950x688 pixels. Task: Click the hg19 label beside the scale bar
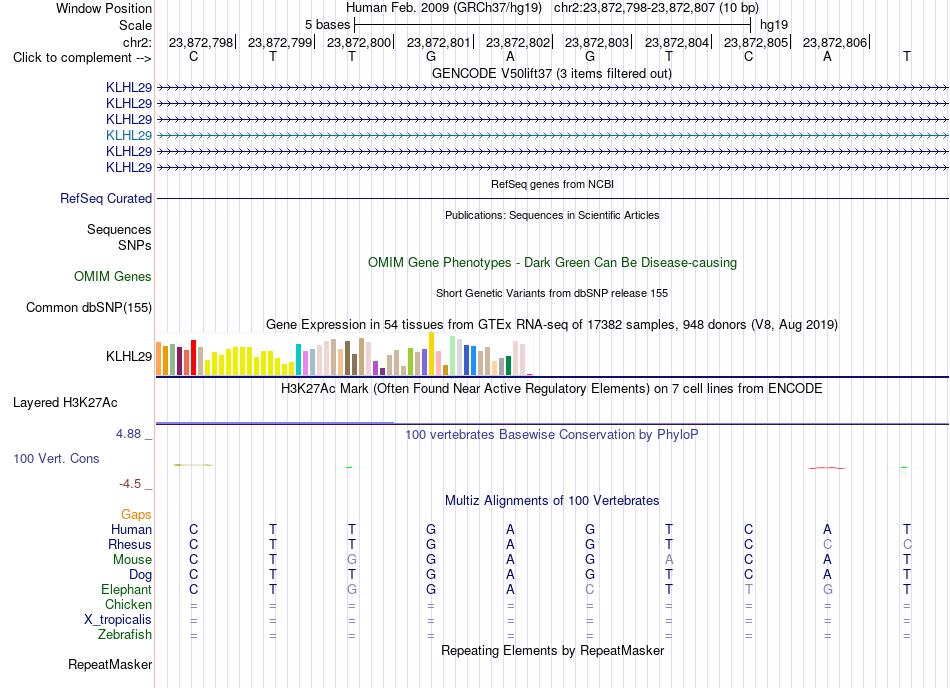click(x=774, y=25)
